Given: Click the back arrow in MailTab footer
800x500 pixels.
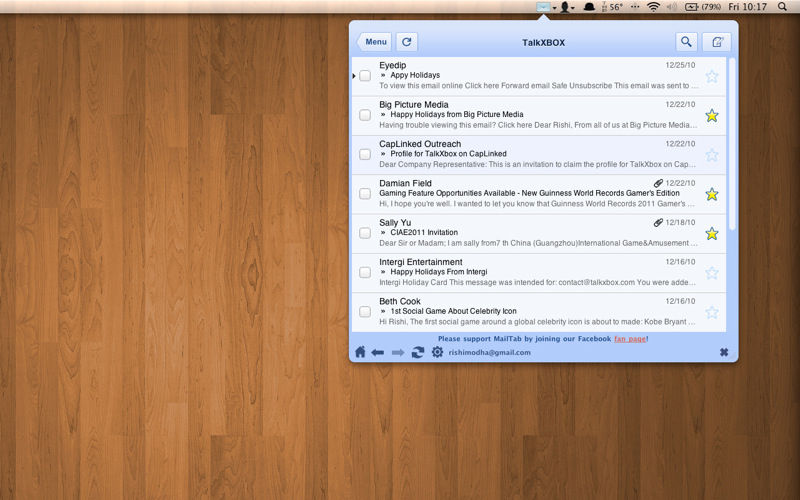Looking at the screenshot, I should tap(378, 353).
